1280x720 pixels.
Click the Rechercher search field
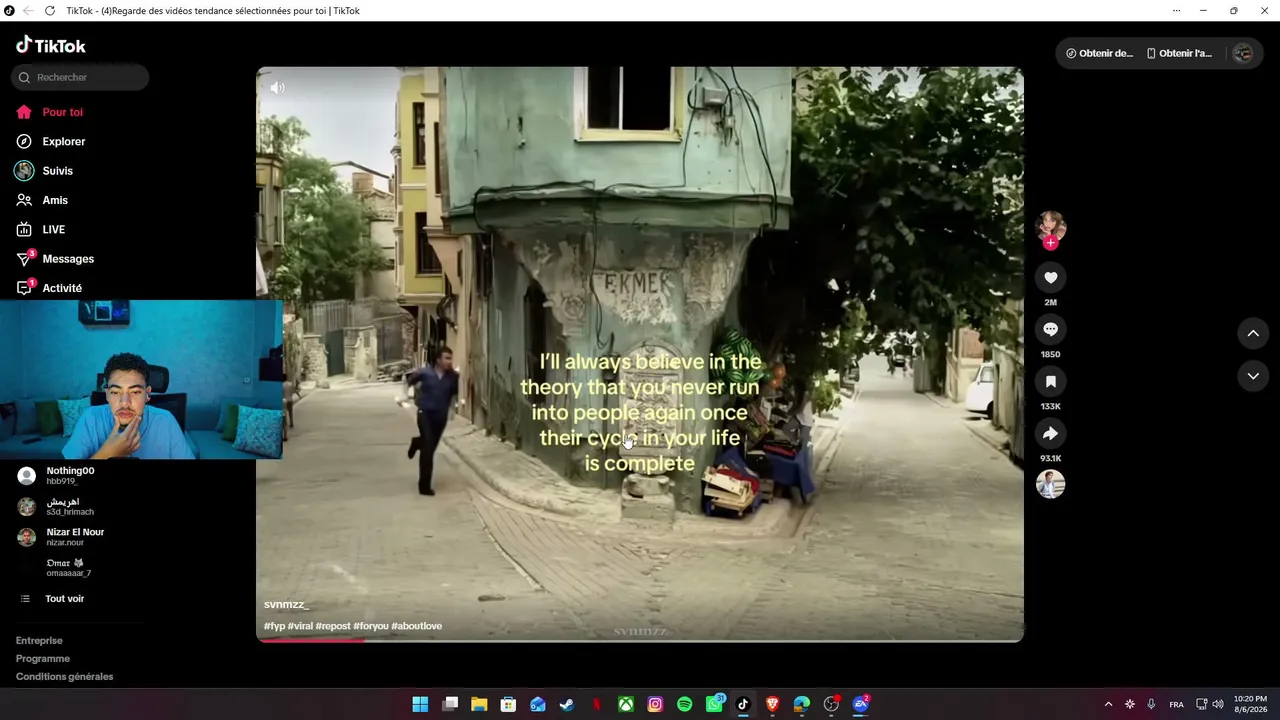(x=80, y=77)
